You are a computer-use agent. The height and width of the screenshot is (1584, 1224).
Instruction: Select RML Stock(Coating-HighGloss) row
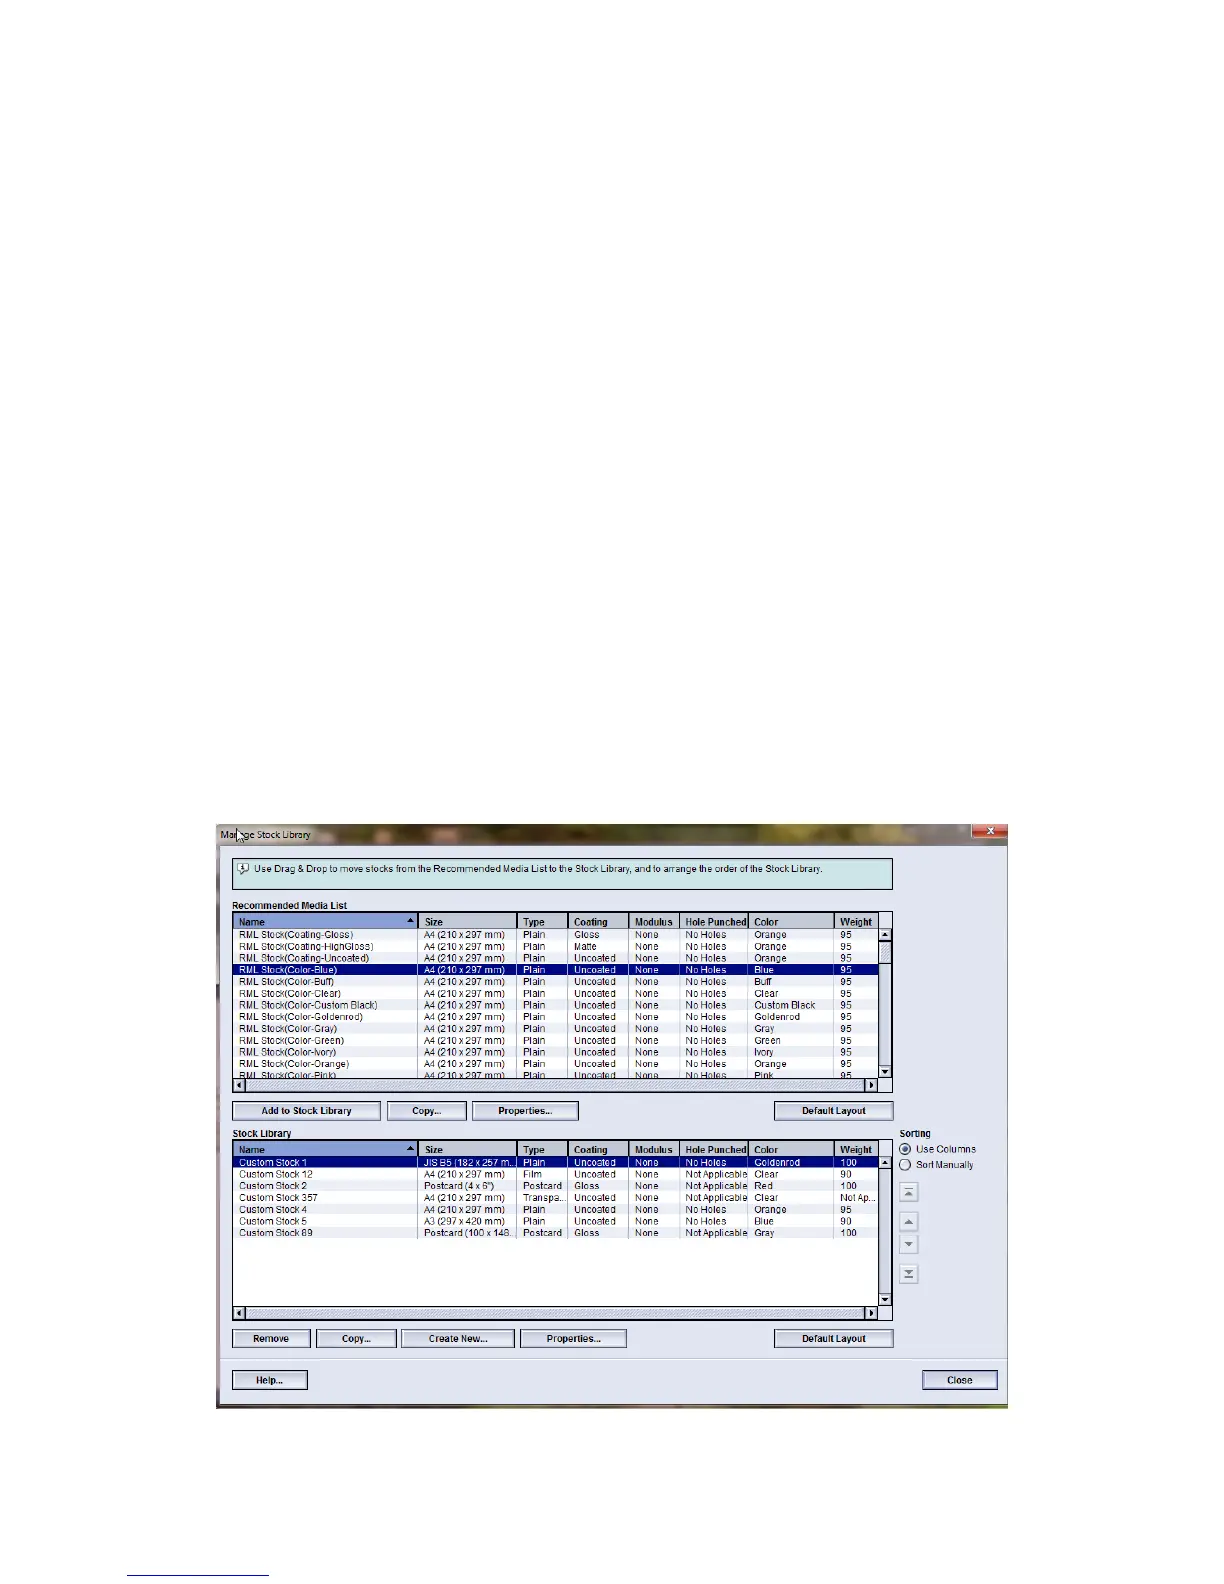556,947
